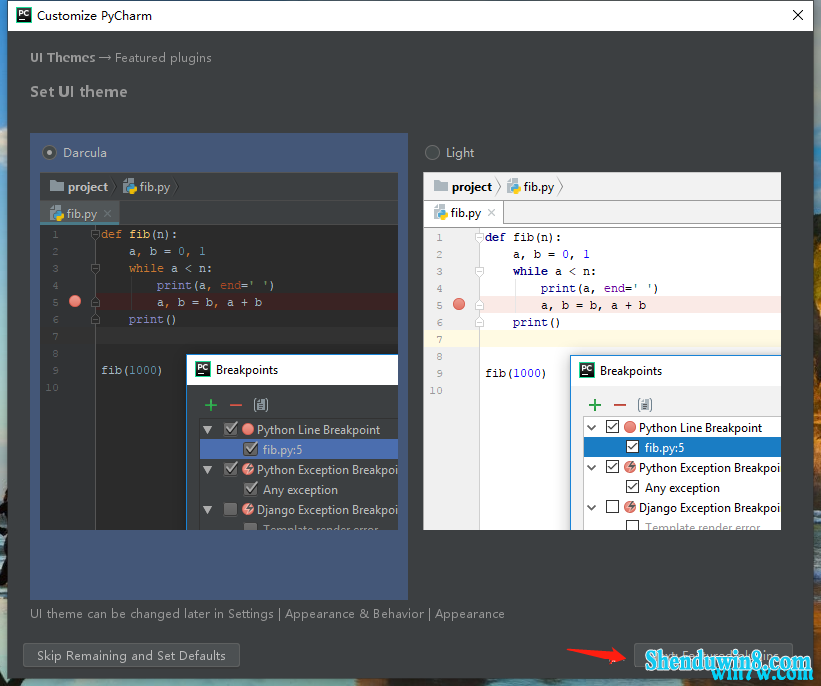The width and height of the screenshot is (821, 686).
Task: Click Skip Remaining and Set Defaults
Action: click(131, 655)
